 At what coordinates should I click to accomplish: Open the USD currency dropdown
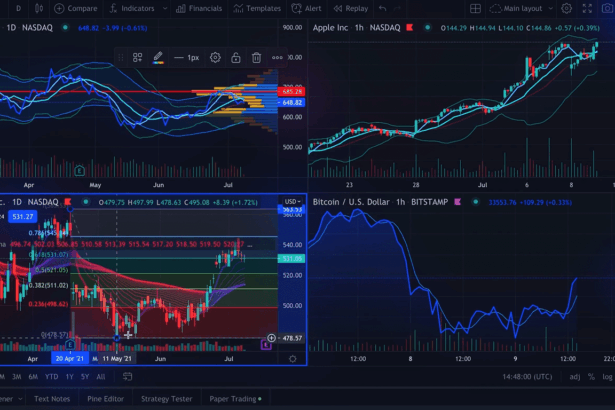[293, 202]
